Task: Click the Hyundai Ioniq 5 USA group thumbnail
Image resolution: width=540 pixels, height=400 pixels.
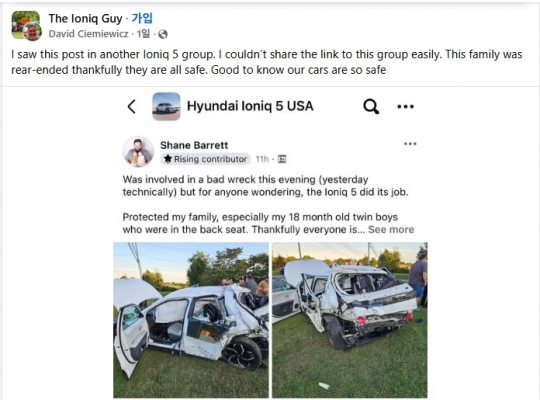Action: coord(166,106)
